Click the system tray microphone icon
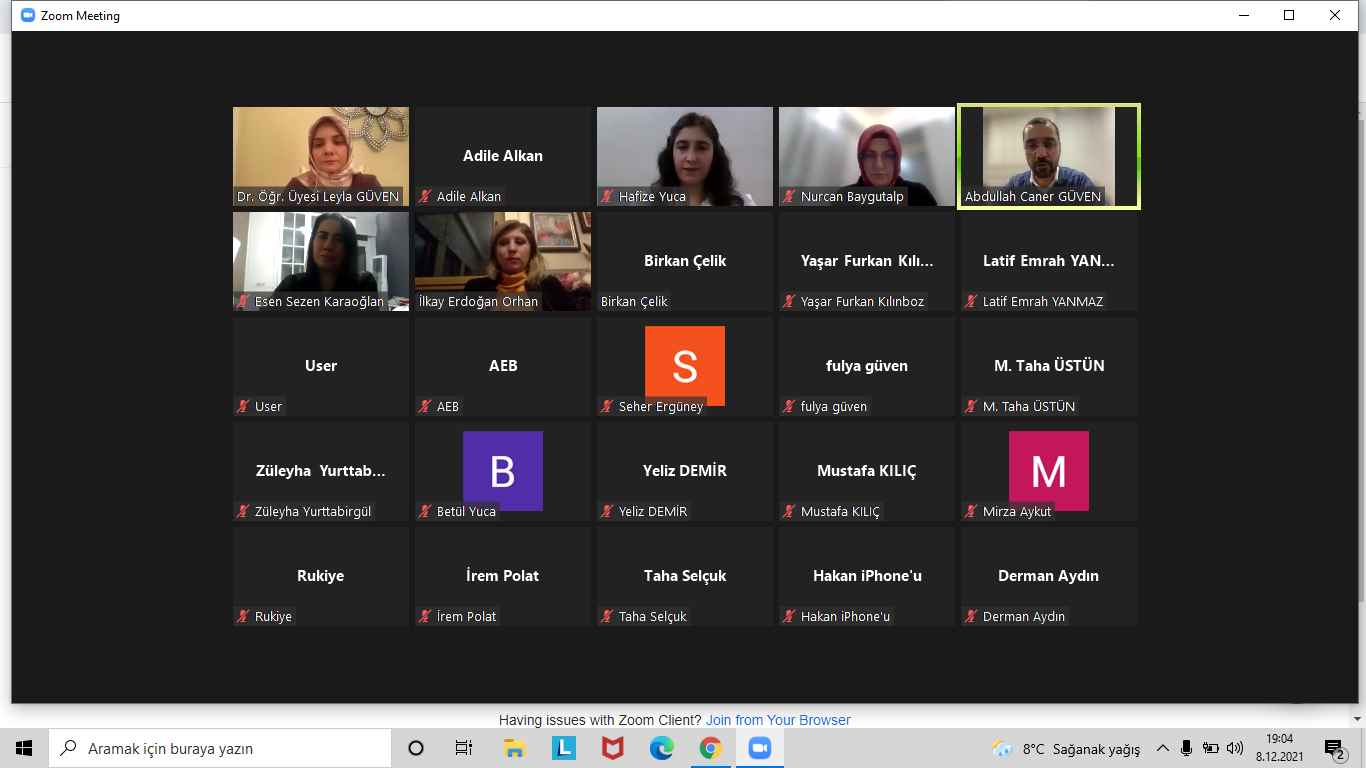 click(1186, 748)
